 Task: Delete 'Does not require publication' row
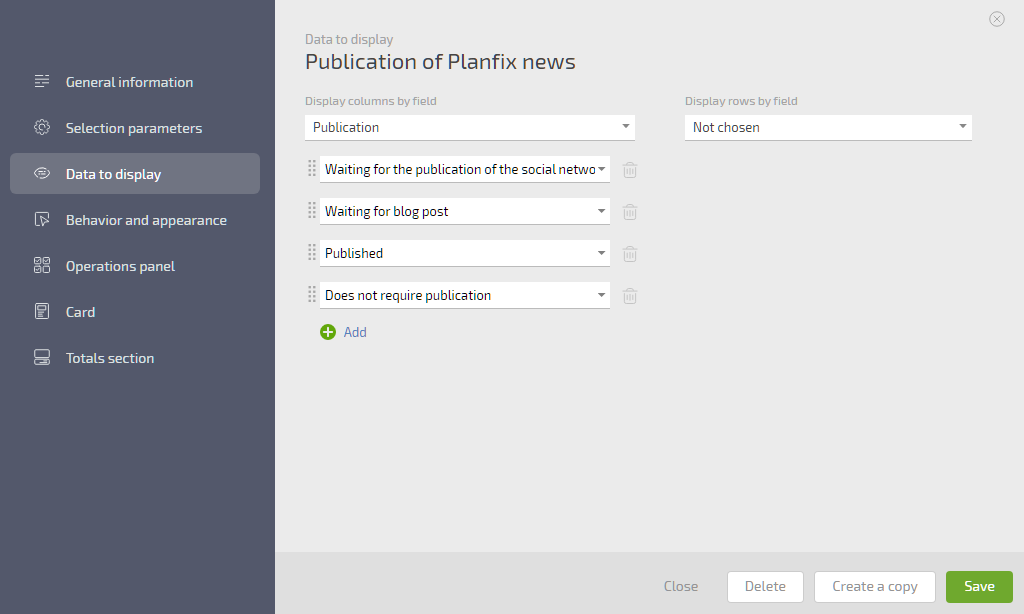click(630, 296)
